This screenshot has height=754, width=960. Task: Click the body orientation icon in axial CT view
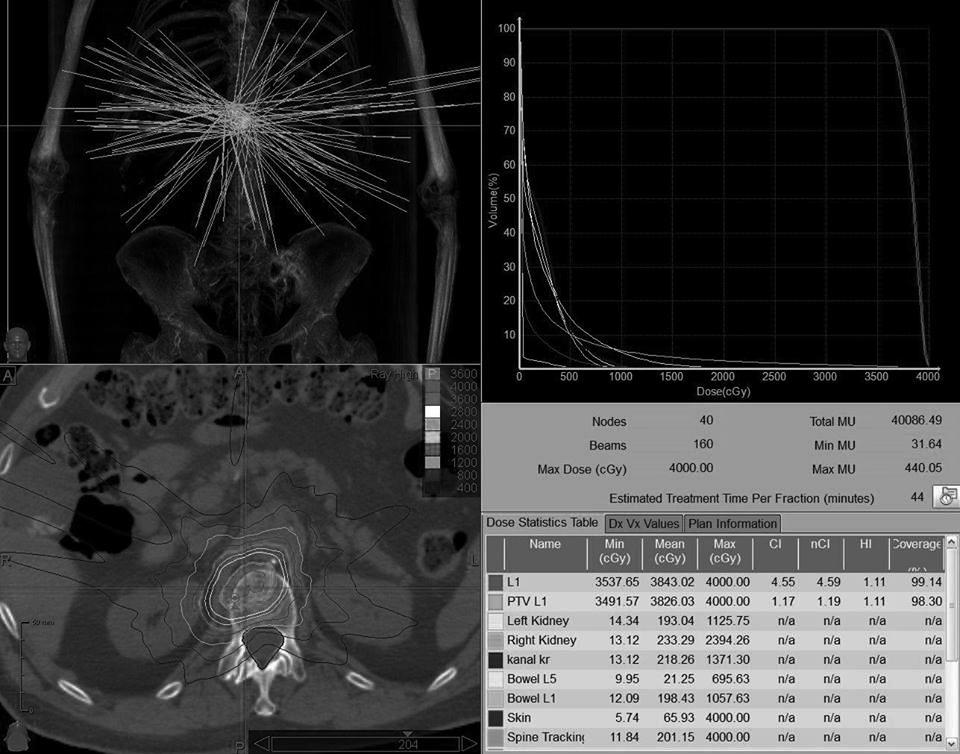tap(17, 735)
